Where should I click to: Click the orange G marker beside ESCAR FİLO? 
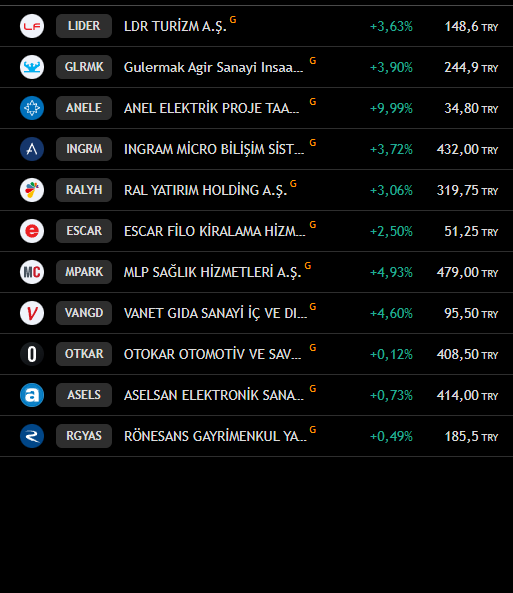point(313,225)
